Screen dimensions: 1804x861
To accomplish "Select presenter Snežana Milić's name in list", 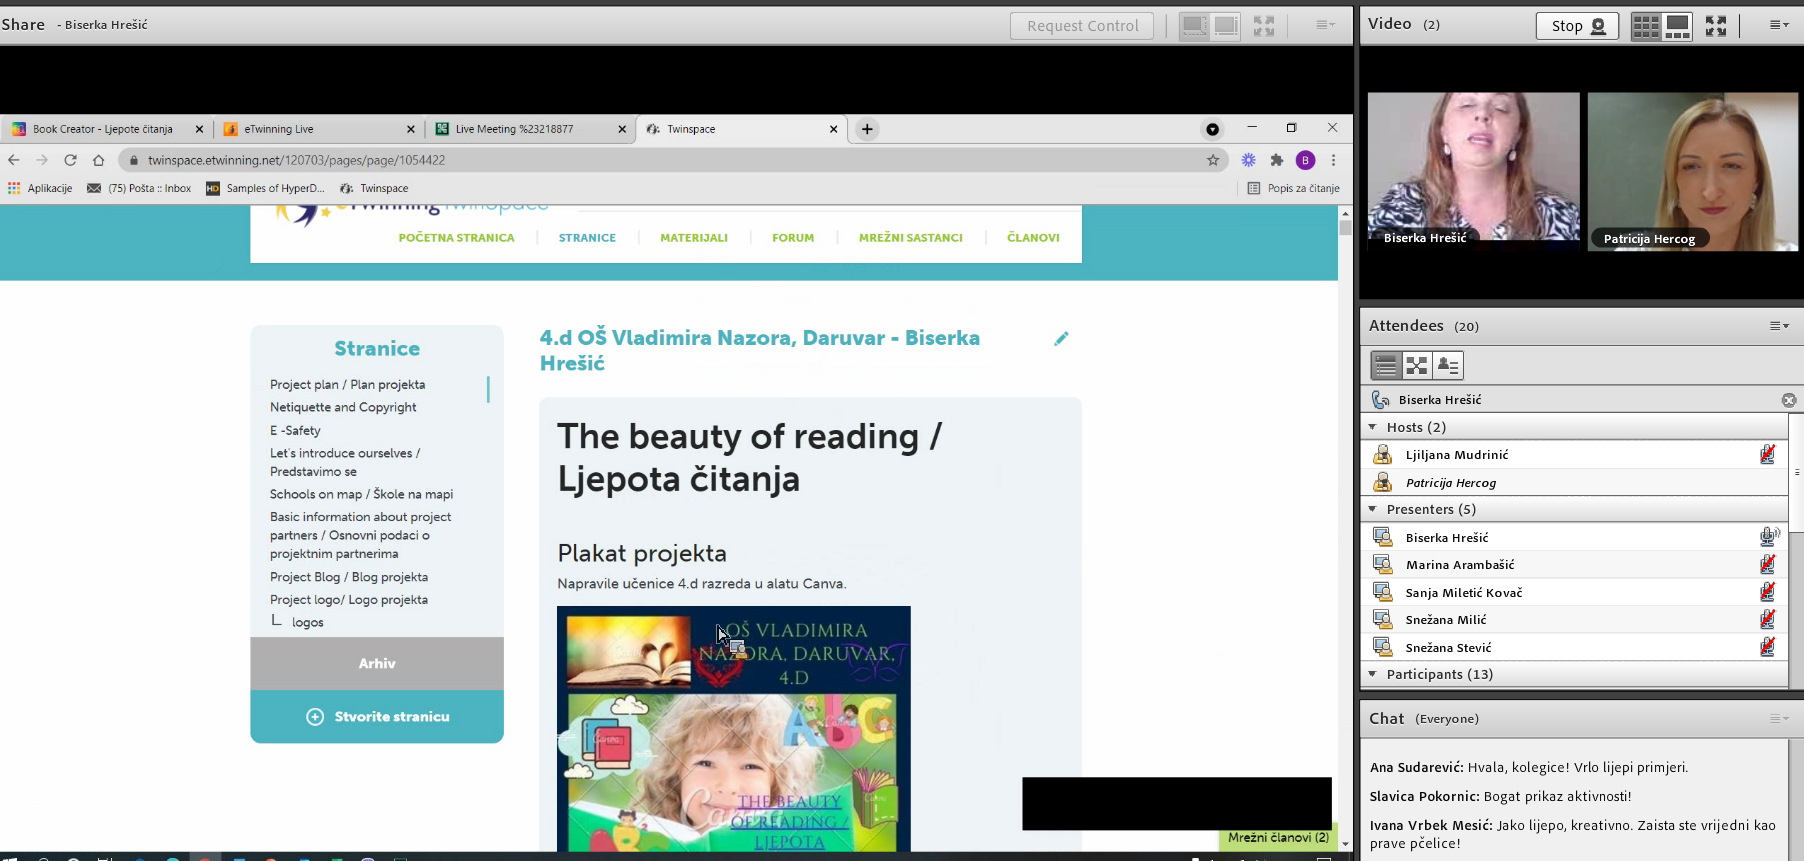I will [x=1446, y=620].
